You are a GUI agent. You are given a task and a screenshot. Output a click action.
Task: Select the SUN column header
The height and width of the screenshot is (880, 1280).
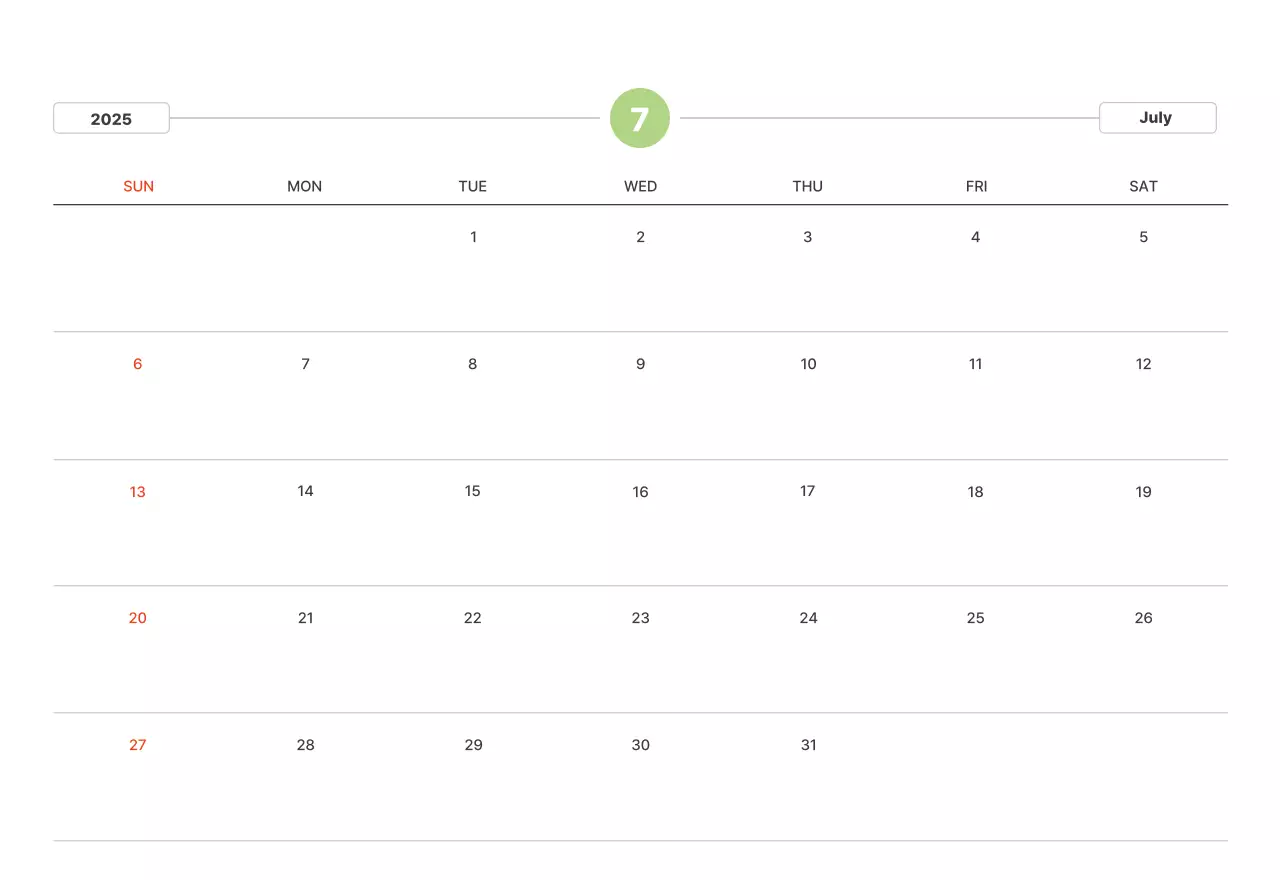(x=139, y=186)
